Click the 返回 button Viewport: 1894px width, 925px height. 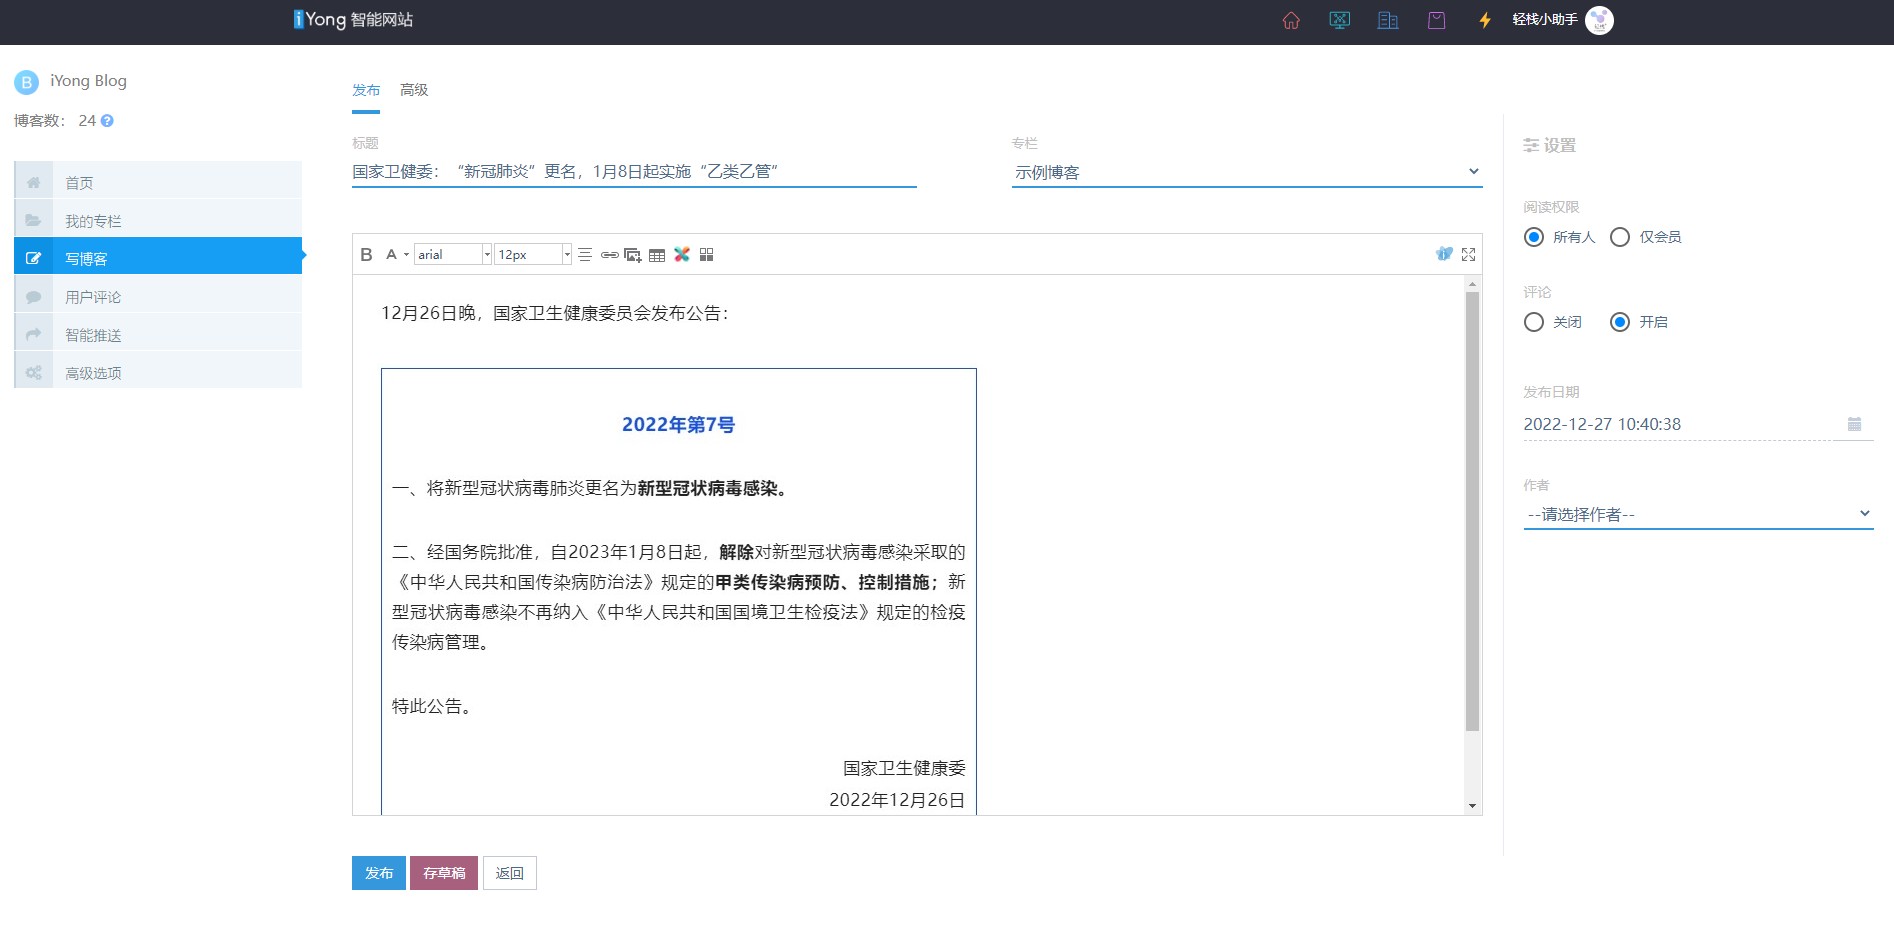pos(510,873)
